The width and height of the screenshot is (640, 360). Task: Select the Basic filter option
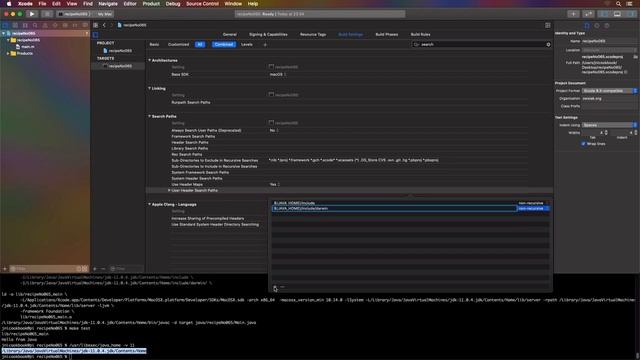(x=154, y=44)
